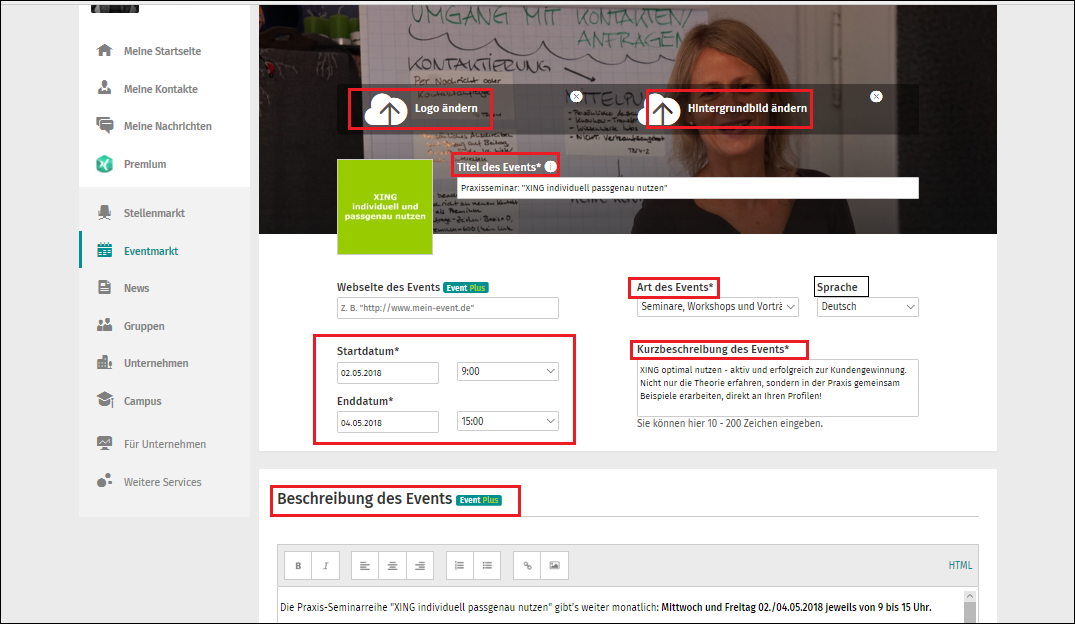Image resolution: width=1075 pixels, height=624 pixels.
Task: Click the Eventmarkt calendar icon
Action: click(x=104, y=250)
